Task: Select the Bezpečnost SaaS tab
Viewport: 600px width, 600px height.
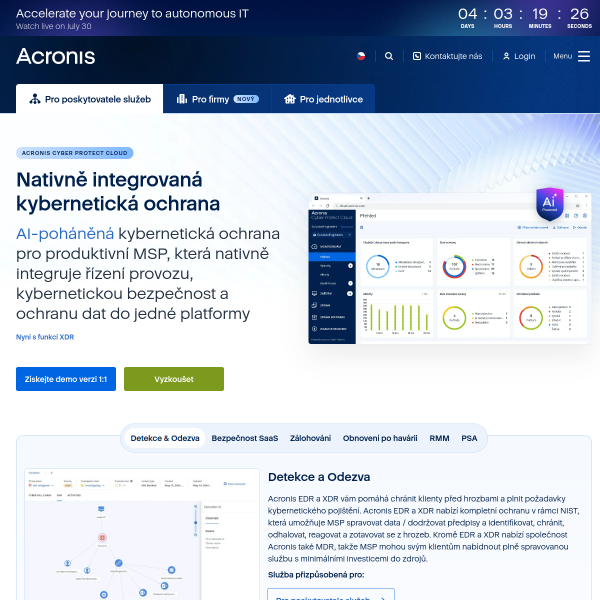Action: tap(245, 438)
